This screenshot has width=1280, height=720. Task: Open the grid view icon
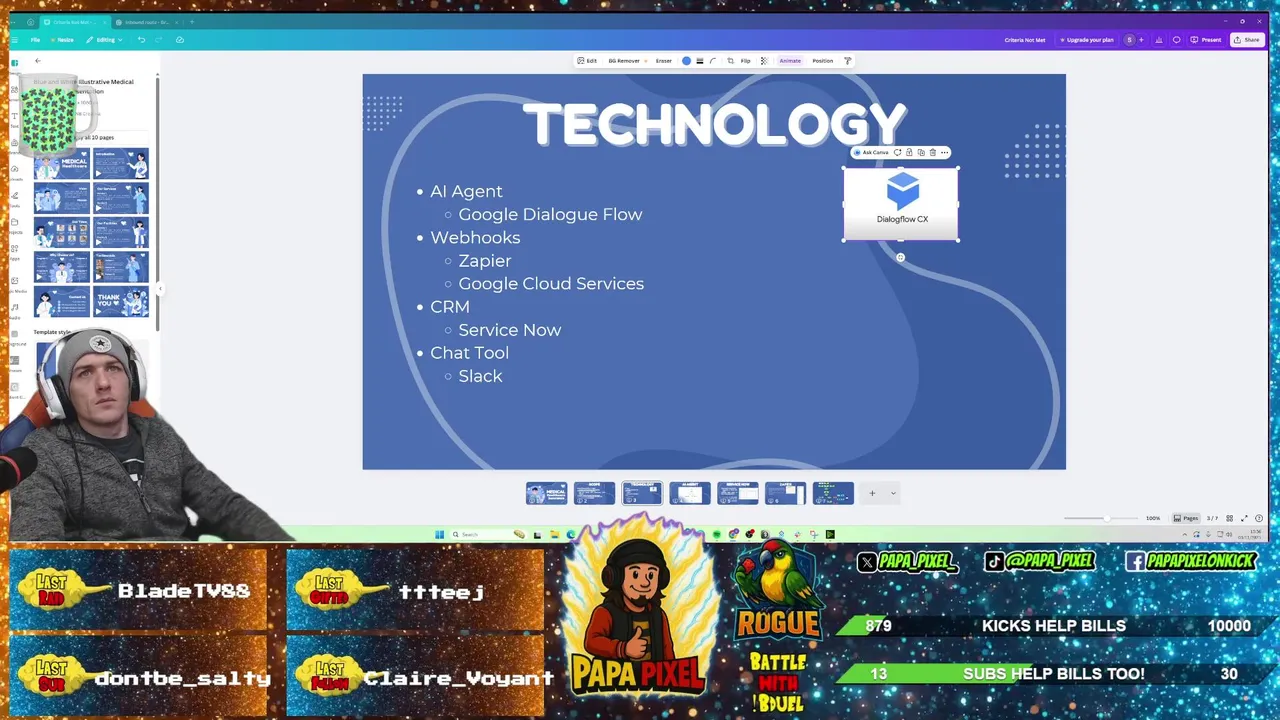(1232, 518)
